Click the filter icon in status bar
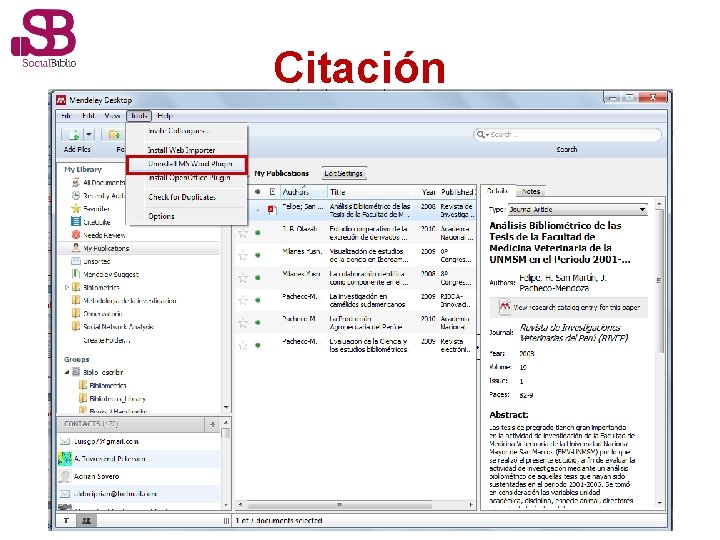The width and height of the screenshot is (720, 540). [67, 521]
